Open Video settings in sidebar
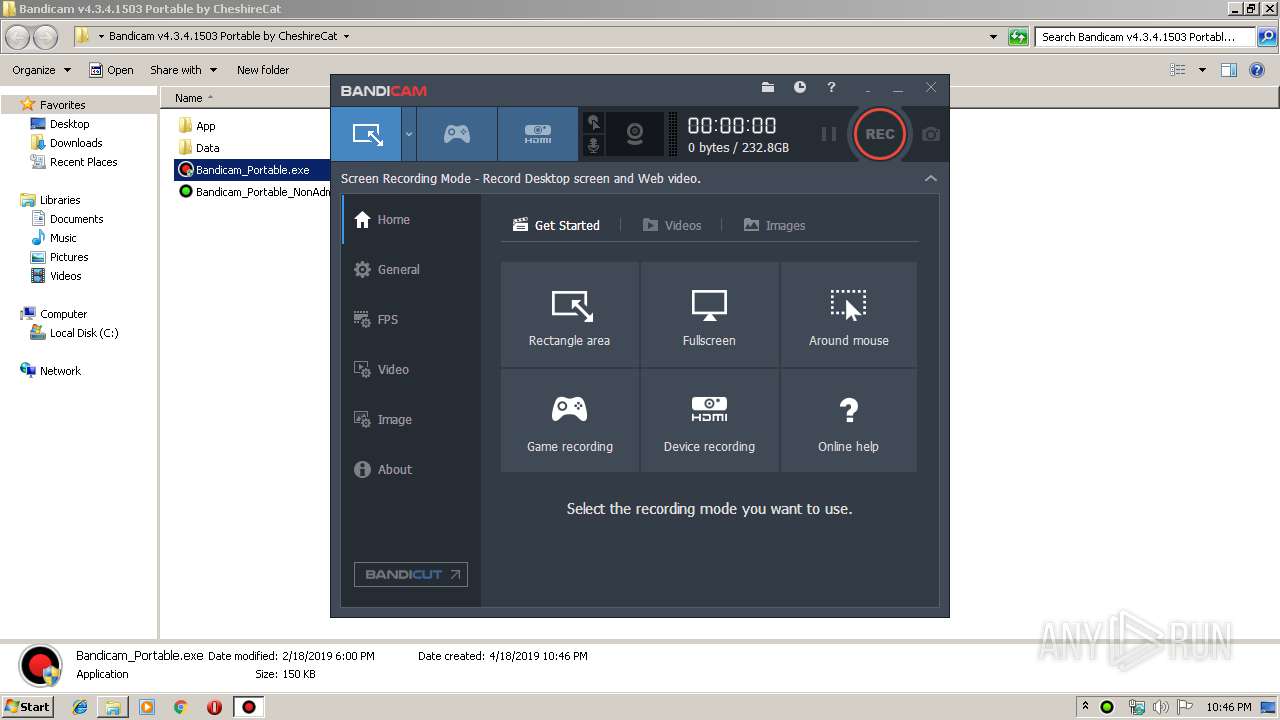1280x720 pixels. [x=412, y=370]
